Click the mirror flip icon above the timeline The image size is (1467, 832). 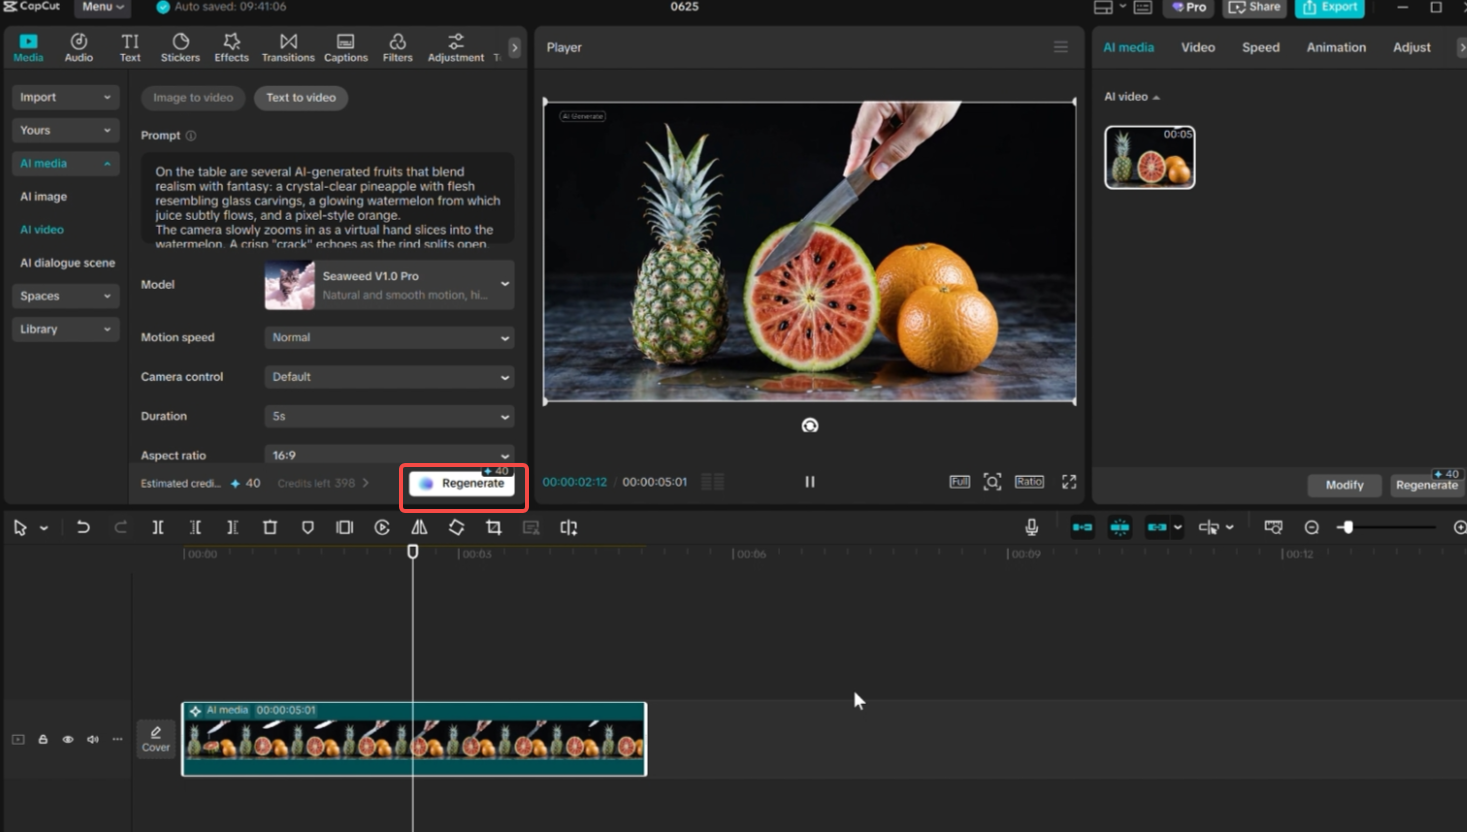419,527
